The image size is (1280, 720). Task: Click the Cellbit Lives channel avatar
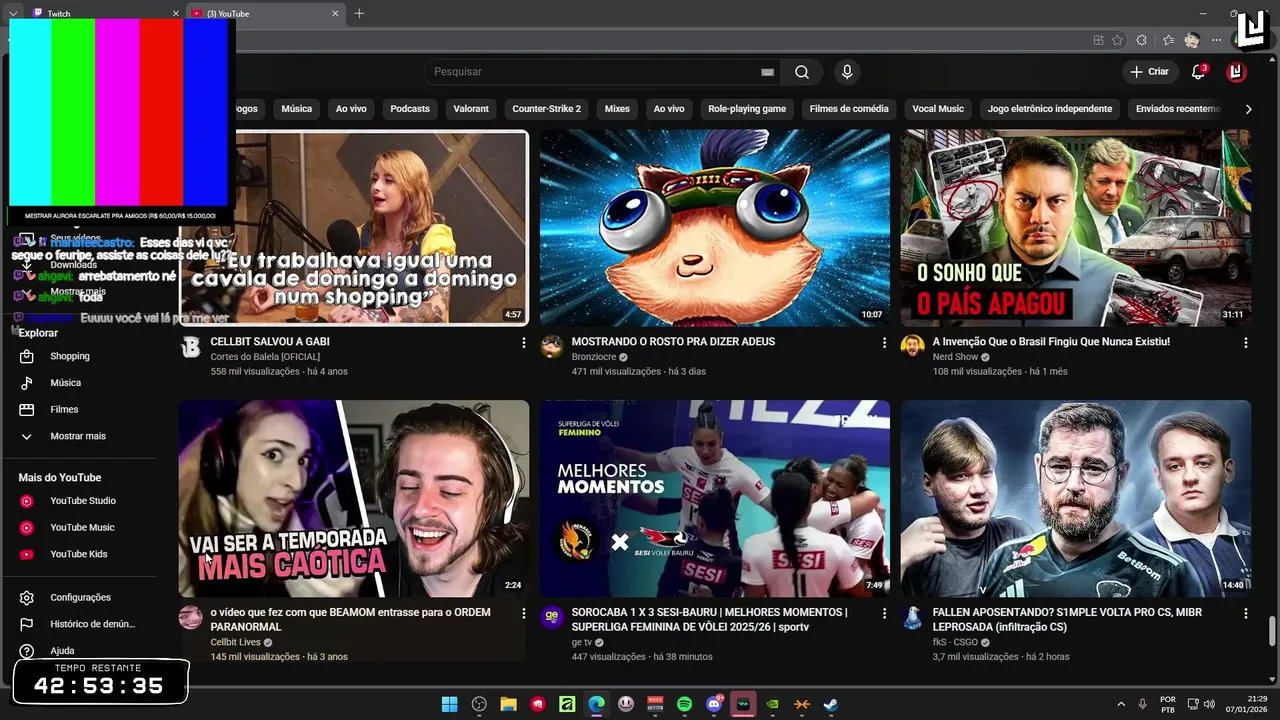(190, 617)
